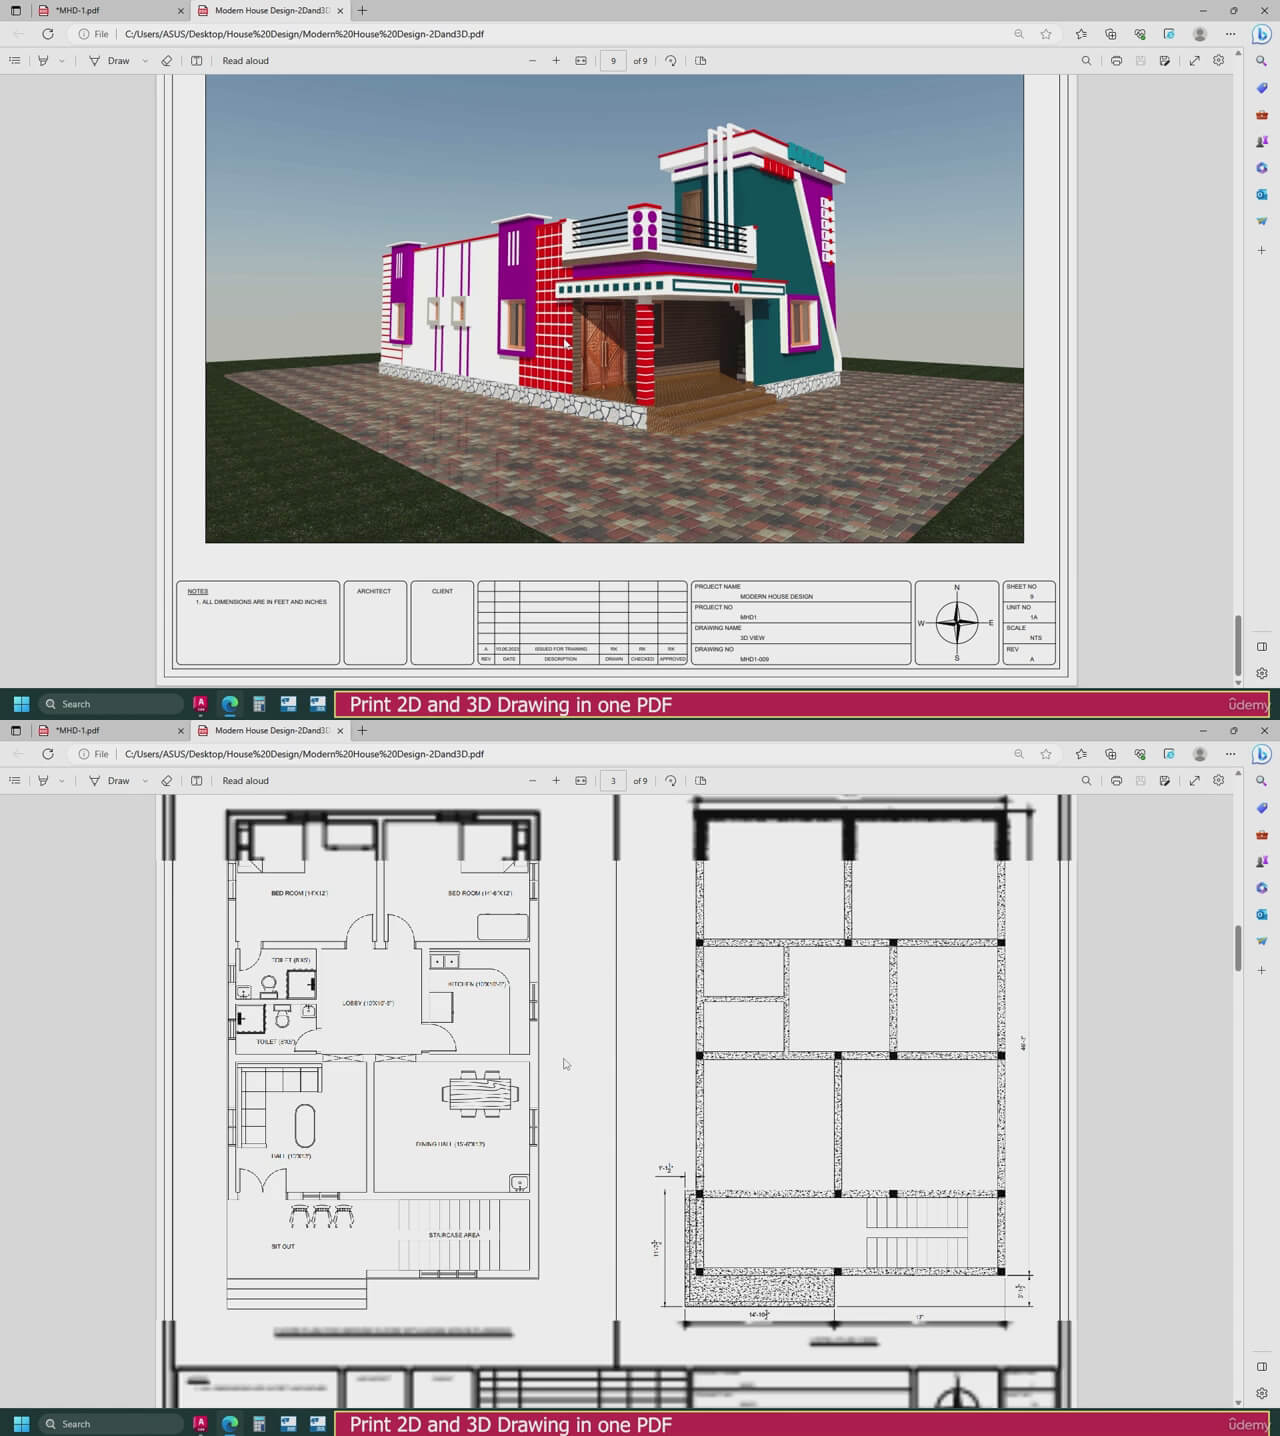Open Settings and more menu in page 9 window

tap(1231, 34)
